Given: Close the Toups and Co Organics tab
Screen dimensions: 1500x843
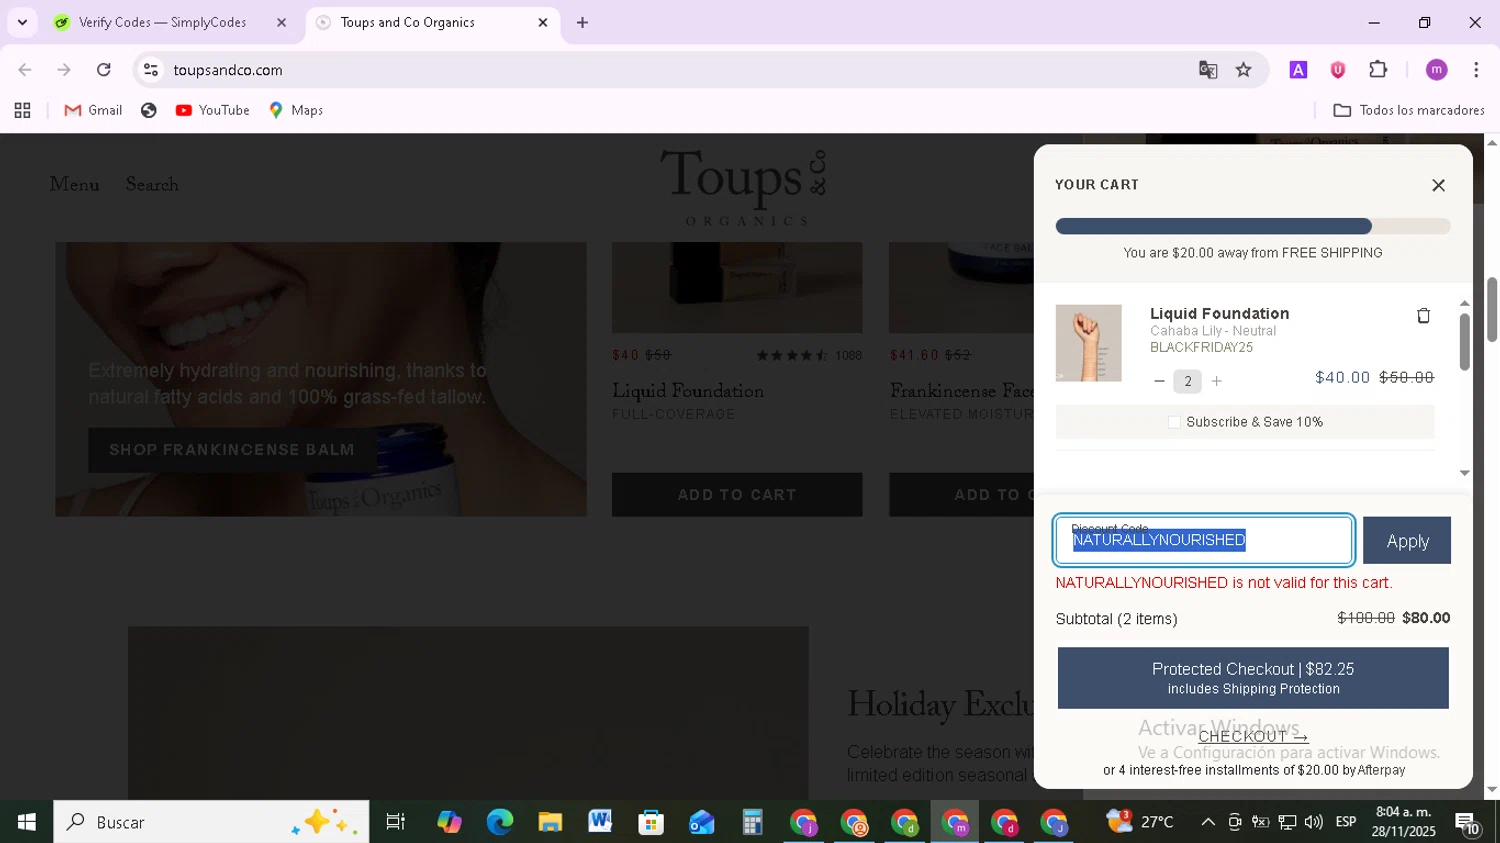Looking at the screenshot, I should coord(543,22).
